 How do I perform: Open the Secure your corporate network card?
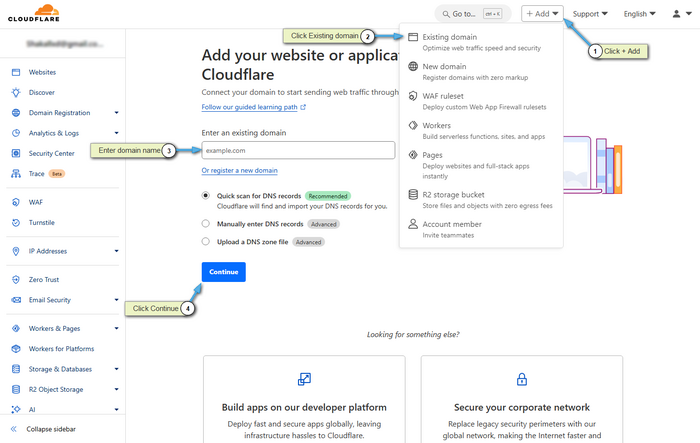521,399
